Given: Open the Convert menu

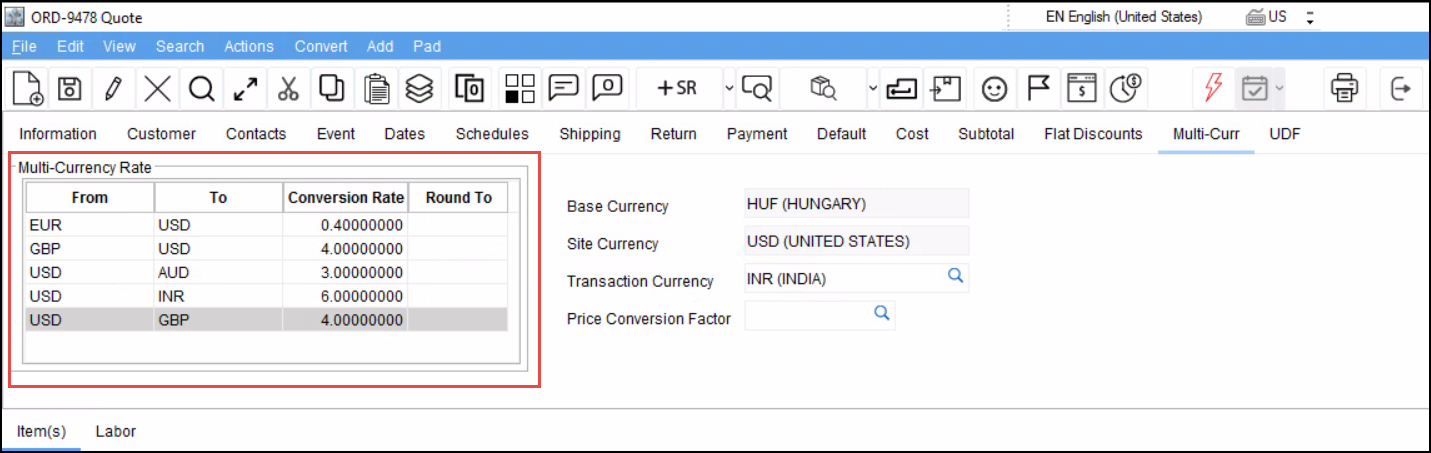Looking at the screenshot, I should point(321,46).
